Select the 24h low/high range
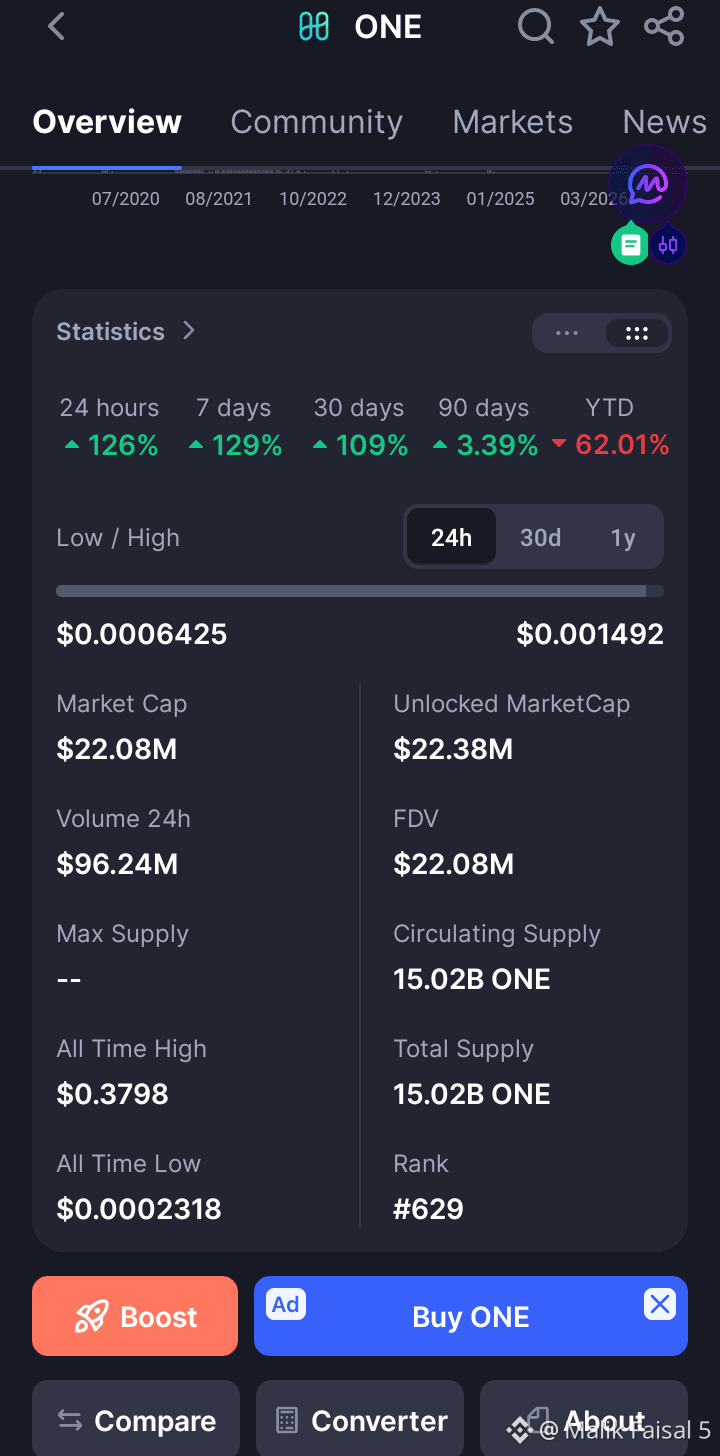 (x=451, y=538)
